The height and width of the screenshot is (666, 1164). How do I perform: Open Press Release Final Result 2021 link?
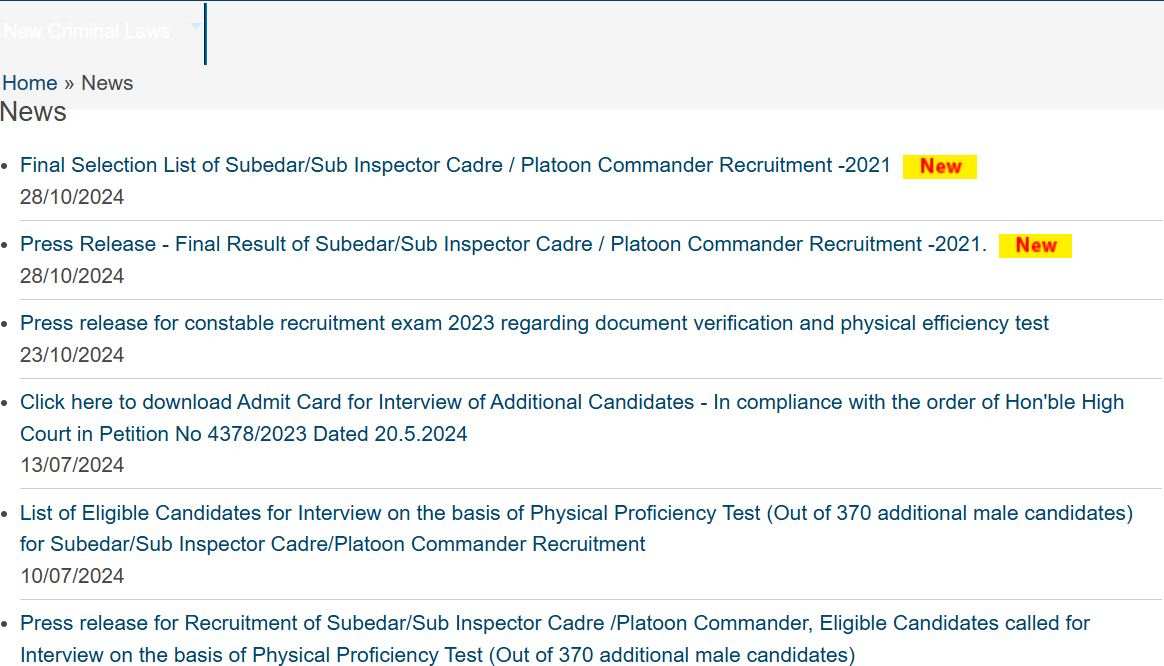tap(503, 244)
